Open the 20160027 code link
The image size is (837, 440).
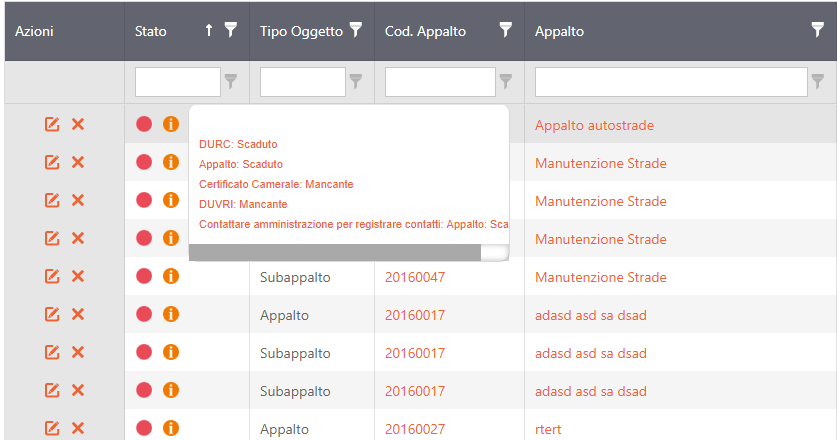(415, 429)
